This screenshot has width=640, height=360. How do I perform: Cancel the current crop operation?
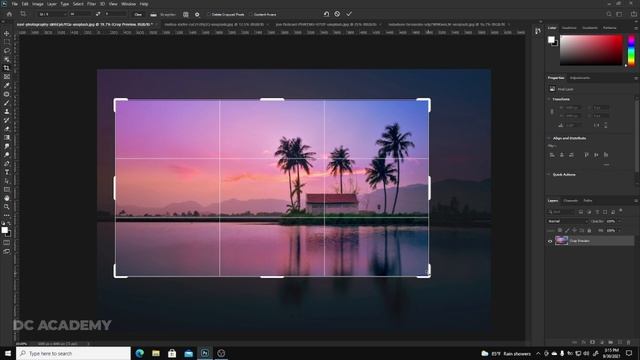[x=337, y=14]
